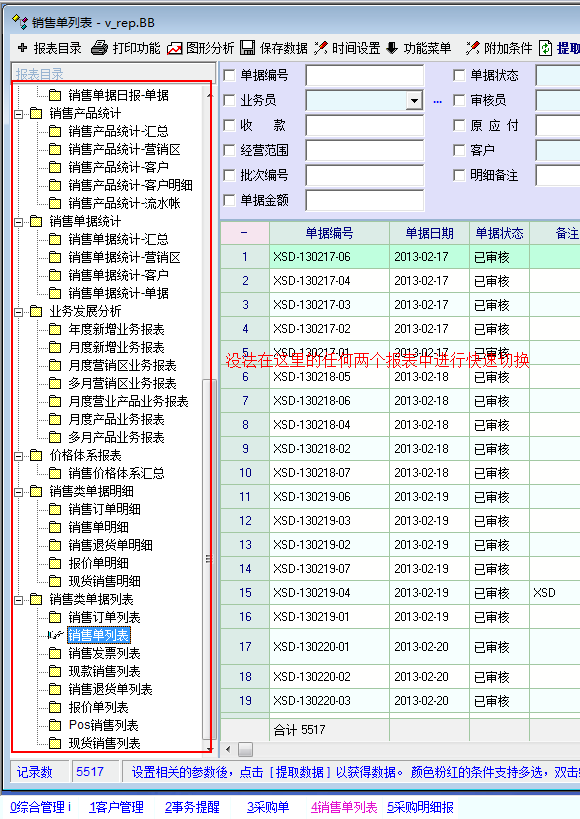Click folder icon of 销售价格体系汇总
The height and width of the screenshot is (819, 580).
tap(55, 473)
